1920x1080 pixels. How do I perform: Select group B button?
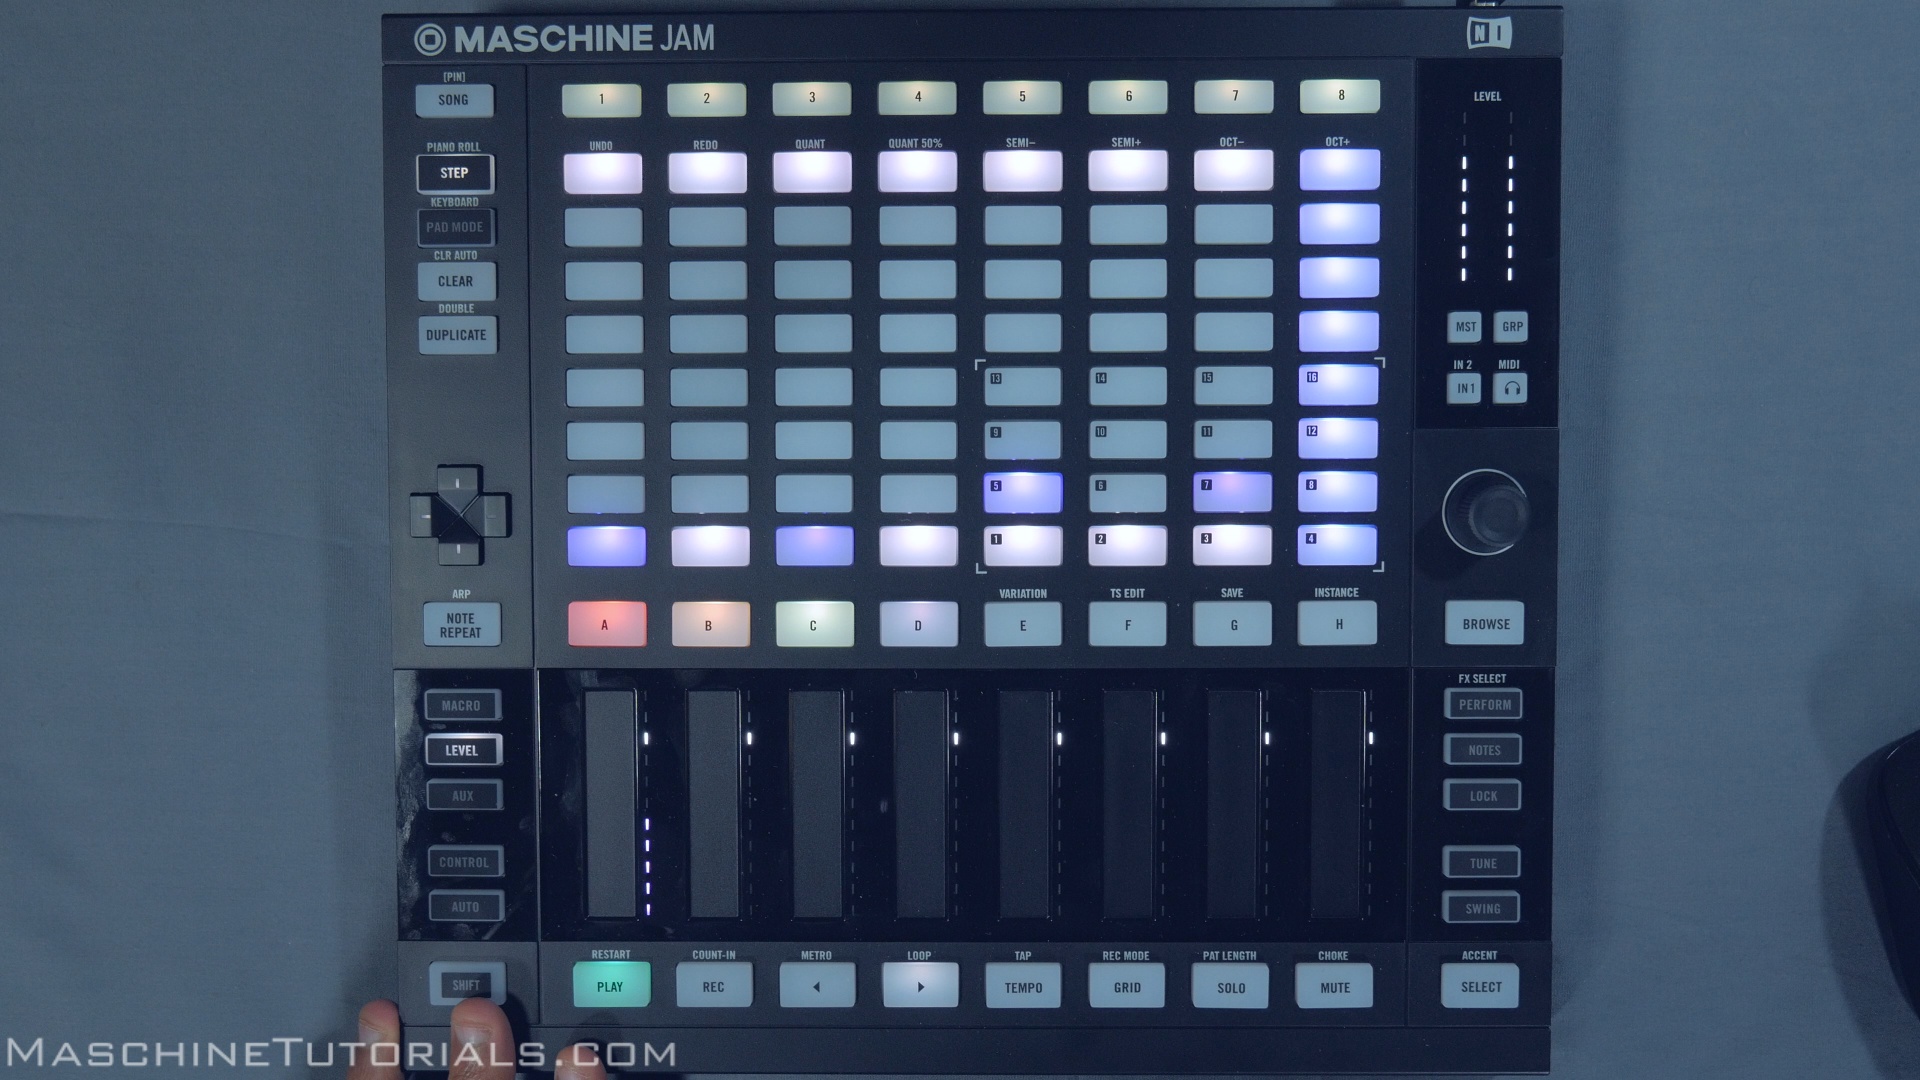tap(711, 624)
